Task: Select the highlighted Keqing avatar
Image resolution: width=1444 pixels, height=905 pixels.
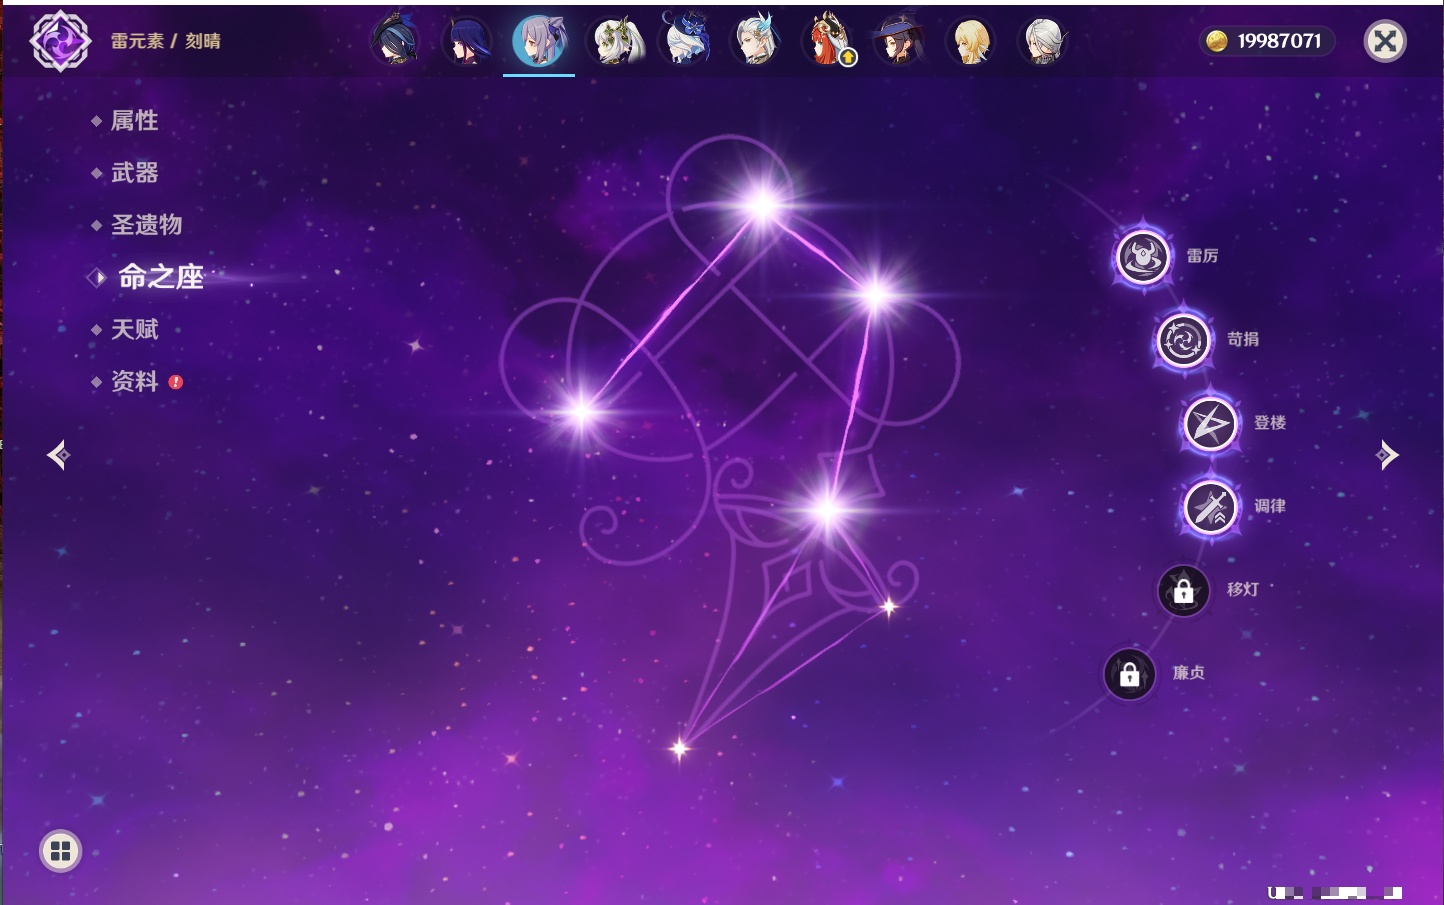Action: 539,41
